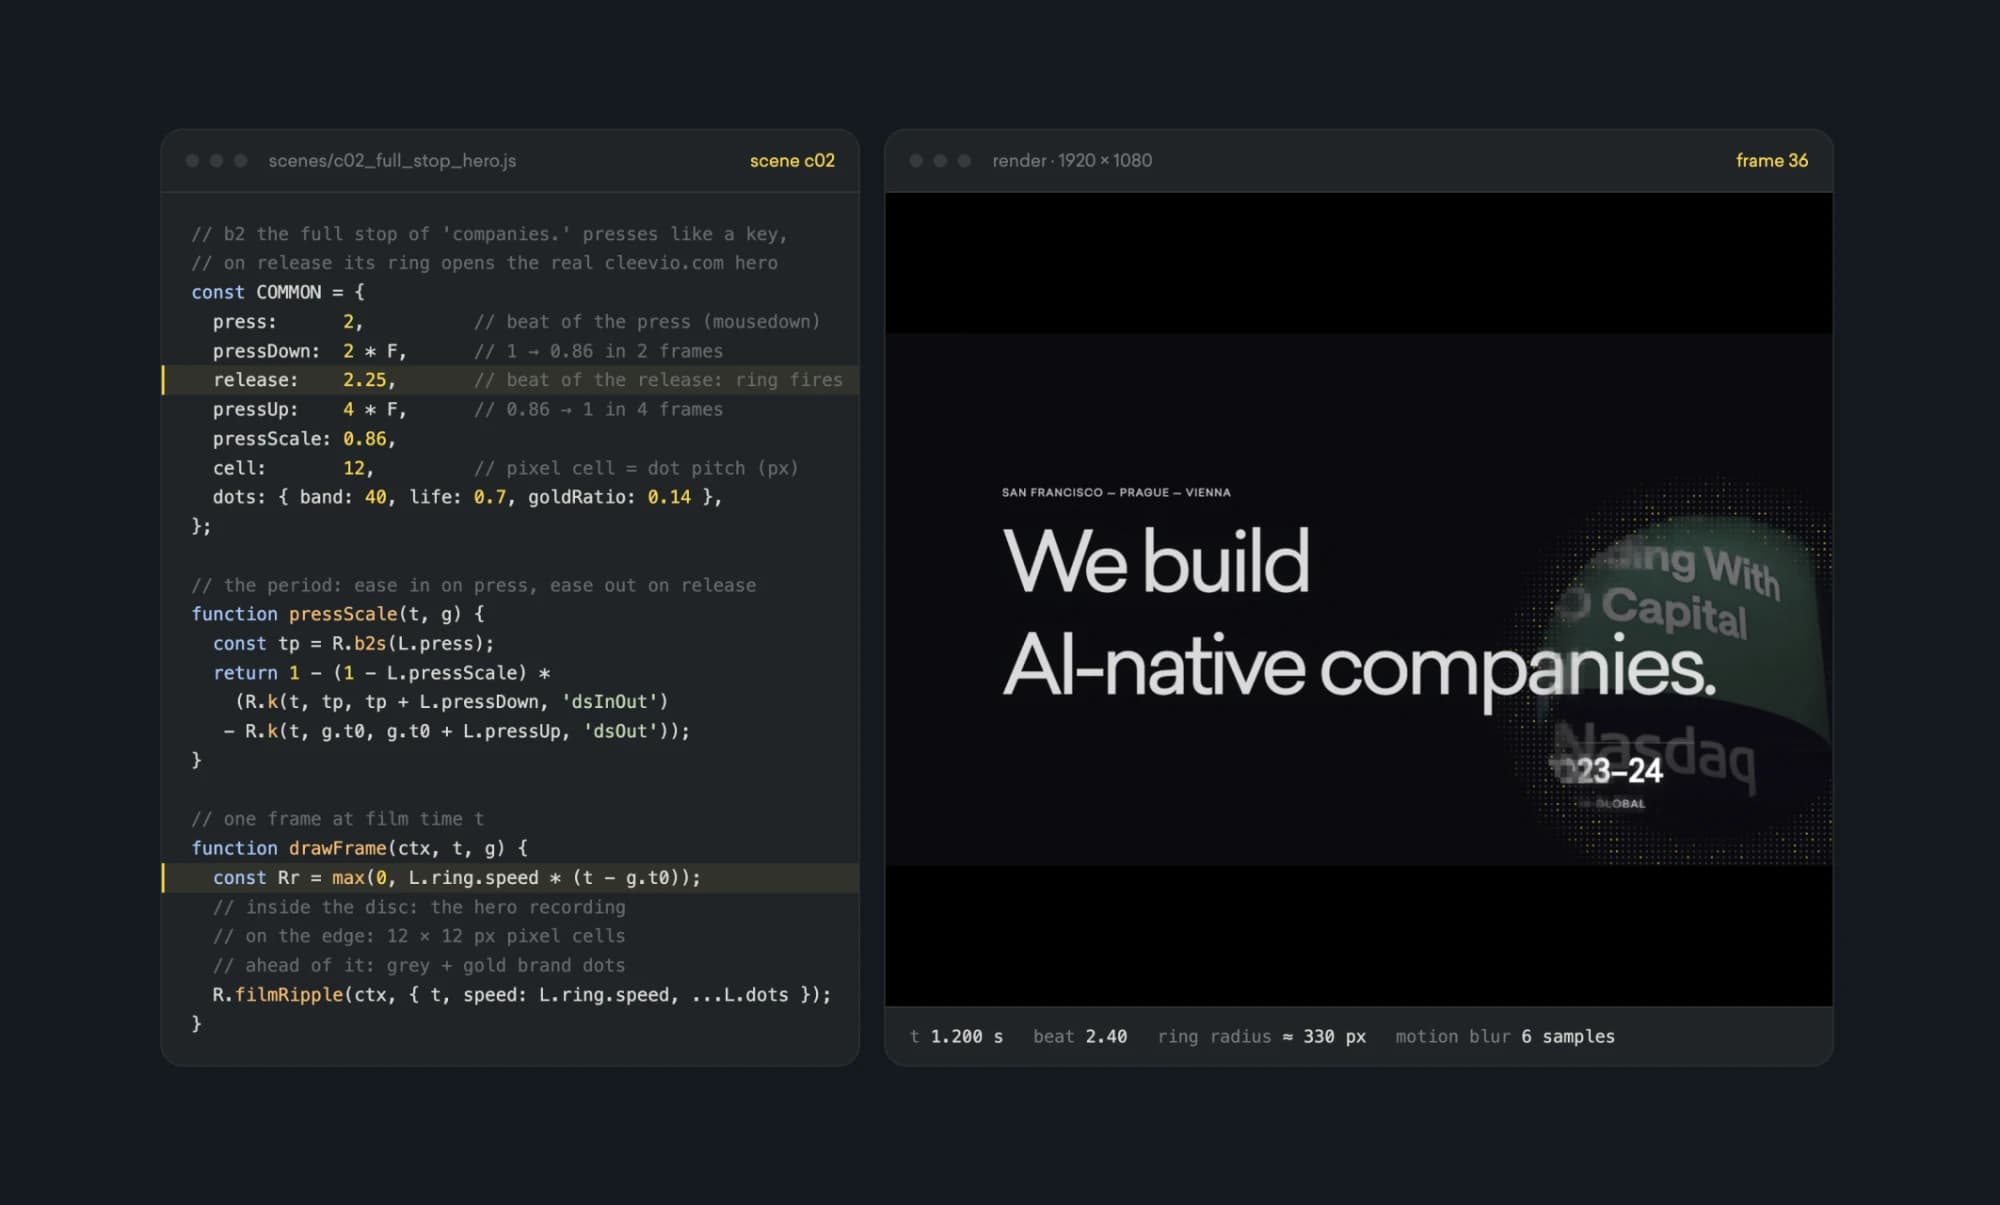Click the 'R.filmRipple(ctx, ...' line
The height and width of the screenshot is (1205, 2000).
[521, 994]
